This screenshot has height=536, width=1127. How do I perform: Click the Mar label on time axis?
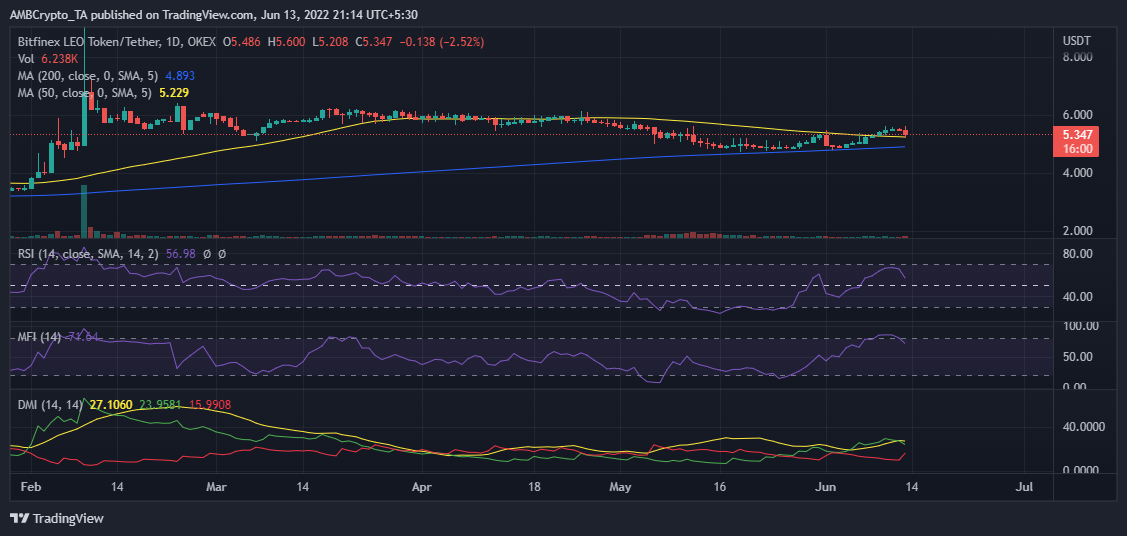tap(217, 487)
